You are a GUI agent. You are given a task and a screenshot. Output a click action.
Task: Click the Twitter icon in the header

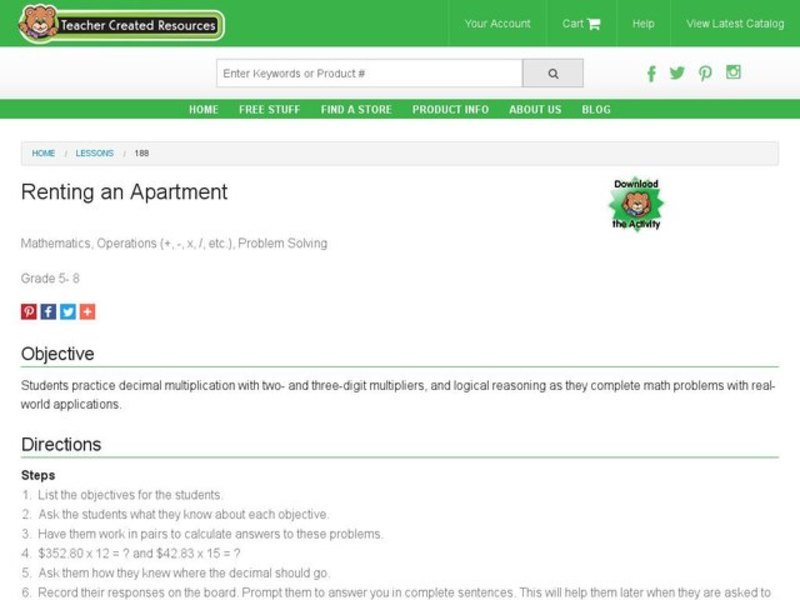(x=678, y=73)
